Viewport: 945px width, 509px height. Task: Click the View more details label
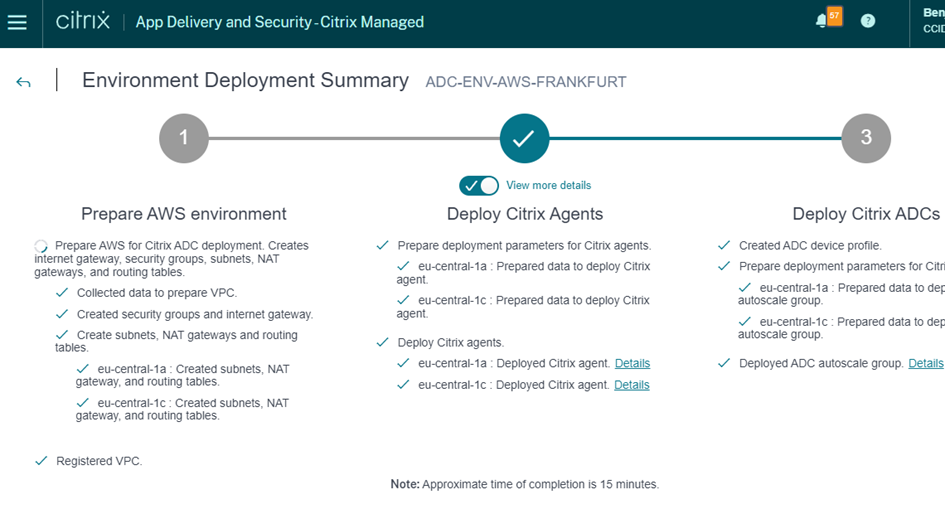coord(548,186)
